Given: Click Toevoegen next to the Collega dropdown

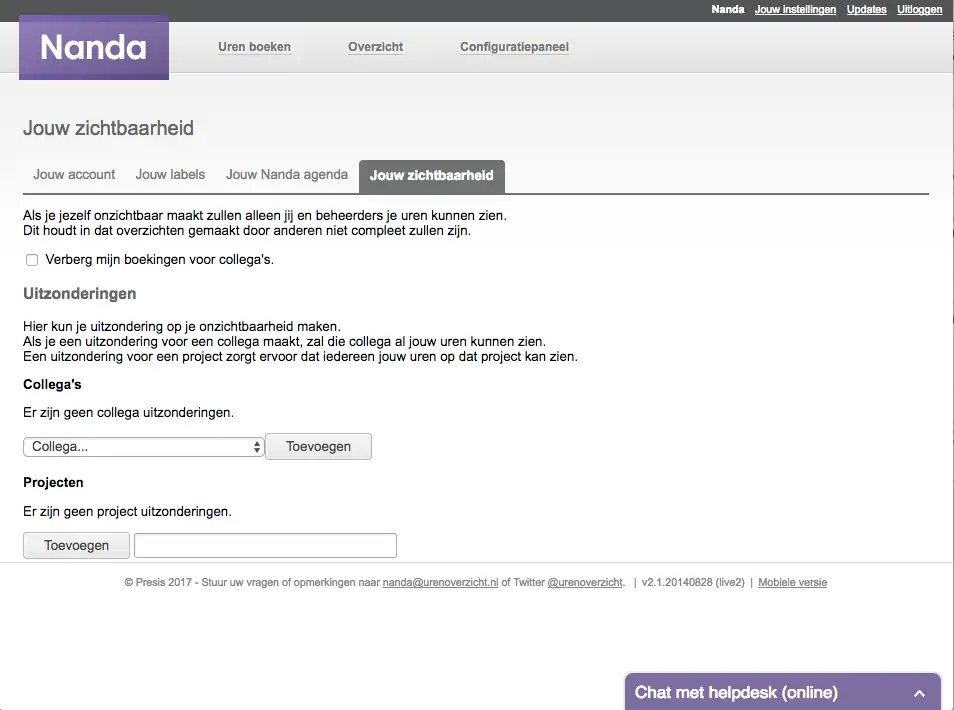Looking at the screenshot, I should 318,447.
